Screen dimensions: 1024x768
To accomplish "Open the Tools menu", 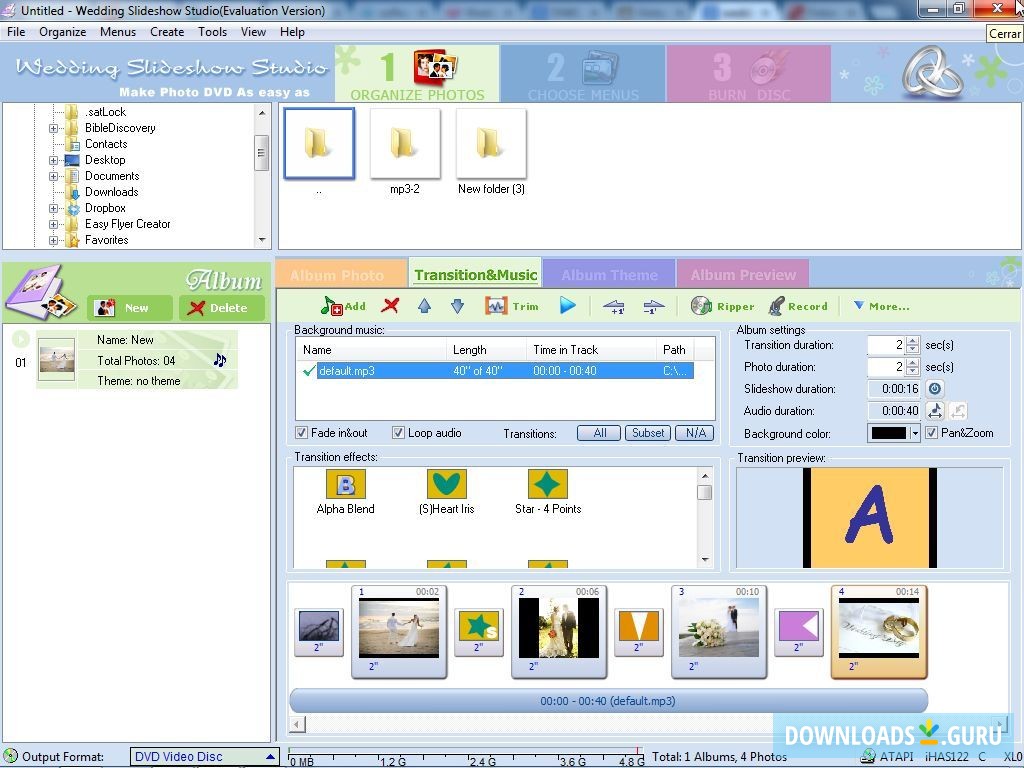I will pos(213,31).
